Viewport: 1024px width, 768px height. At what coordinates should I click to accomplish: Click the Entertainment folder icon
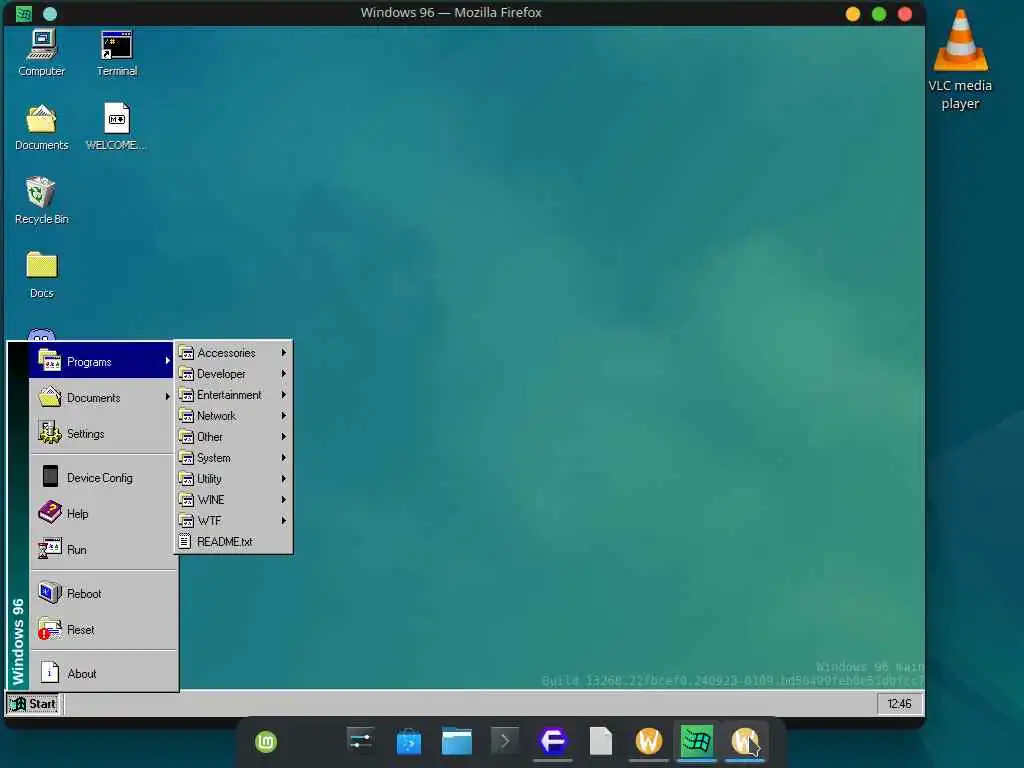pos(186,394)
